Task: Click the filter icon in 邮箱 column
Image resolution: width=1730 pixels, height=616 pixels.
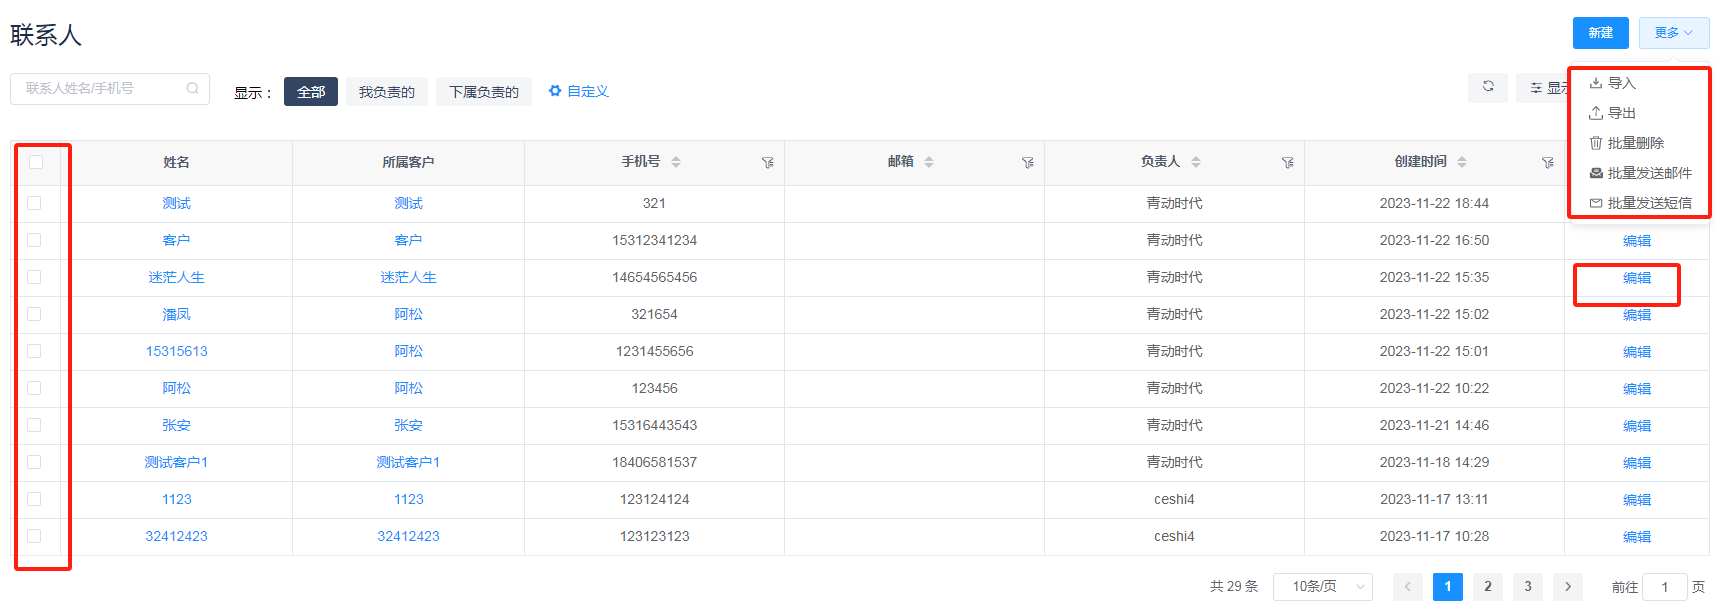Action: click(1027, 163)
